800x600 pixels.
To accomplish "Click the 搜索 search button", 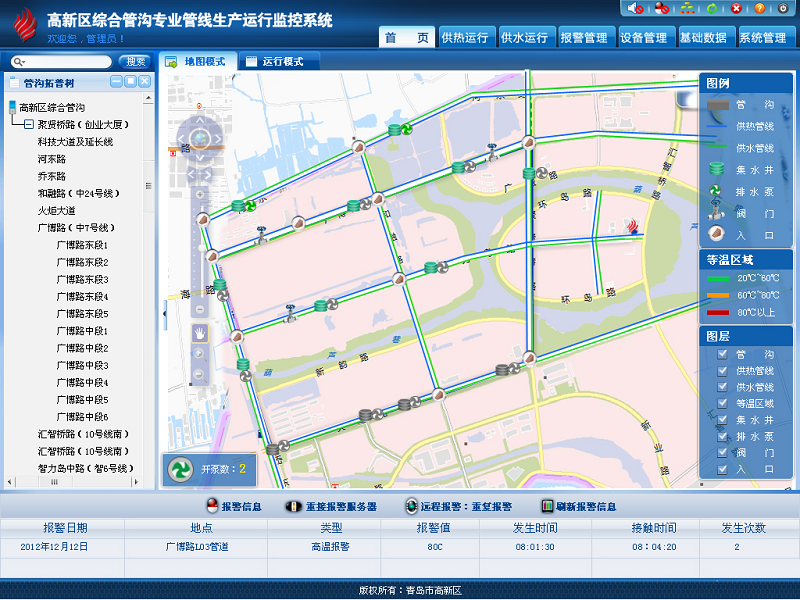I will (136, 62).
